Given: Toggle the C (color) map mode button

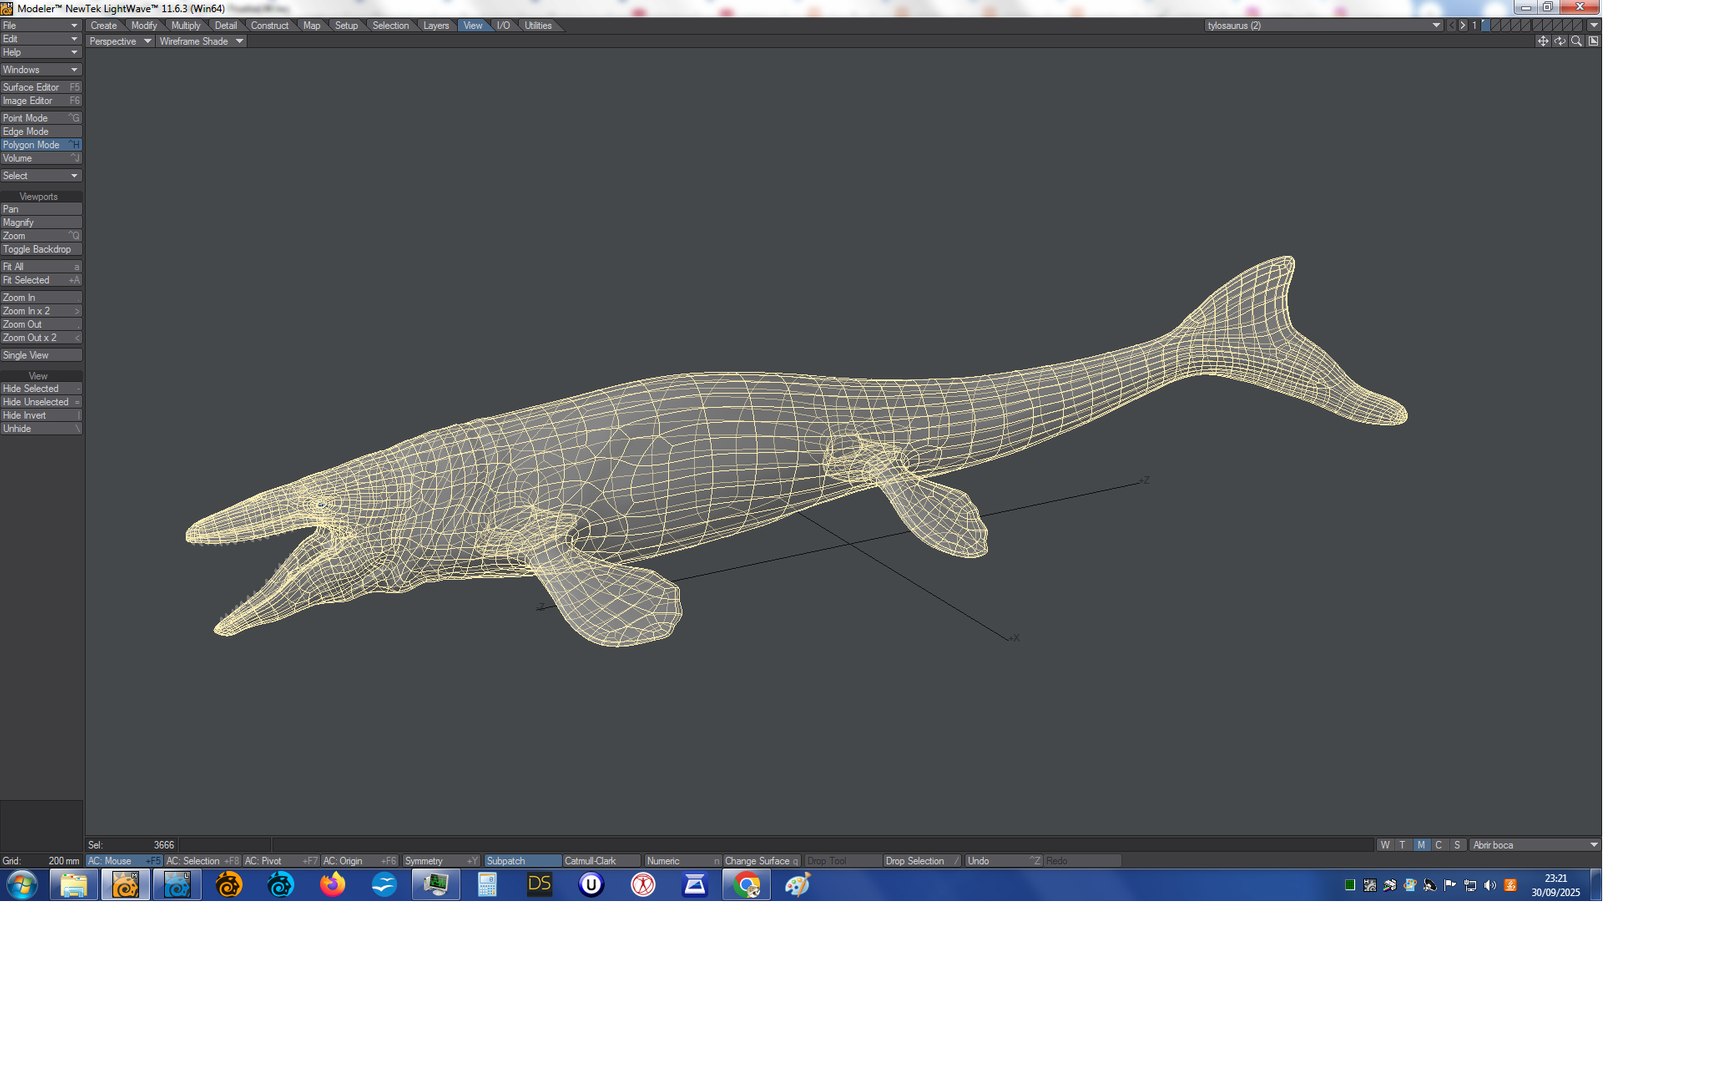Looking at the screenshot, I should (1439, 845).
